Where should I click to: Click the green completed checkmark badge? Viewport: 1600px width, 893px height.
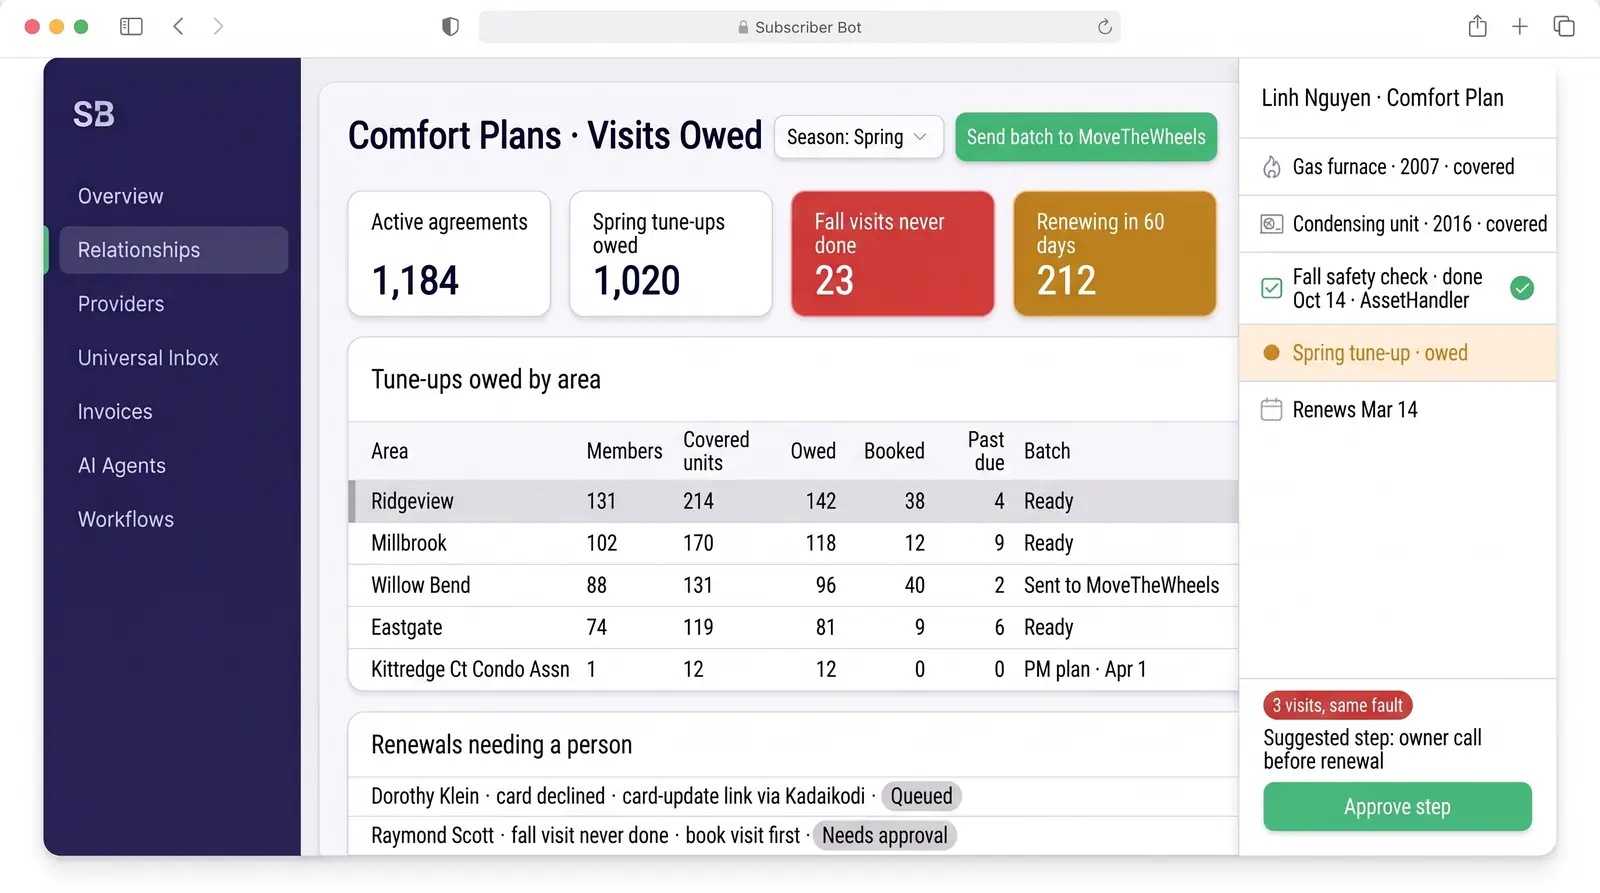1522,288
